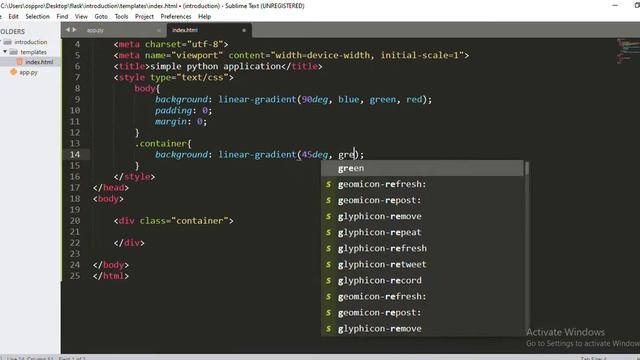This screenshot has height=360, width=640.
Task: Open index.html from the sidebar
Action: [x=39, y=62]
